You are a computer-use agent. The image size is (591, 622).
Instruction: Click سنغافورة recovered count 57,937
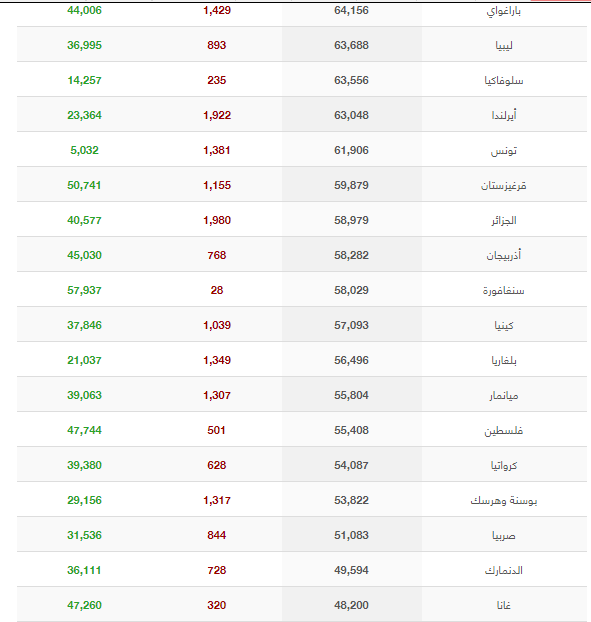point(84,290)
